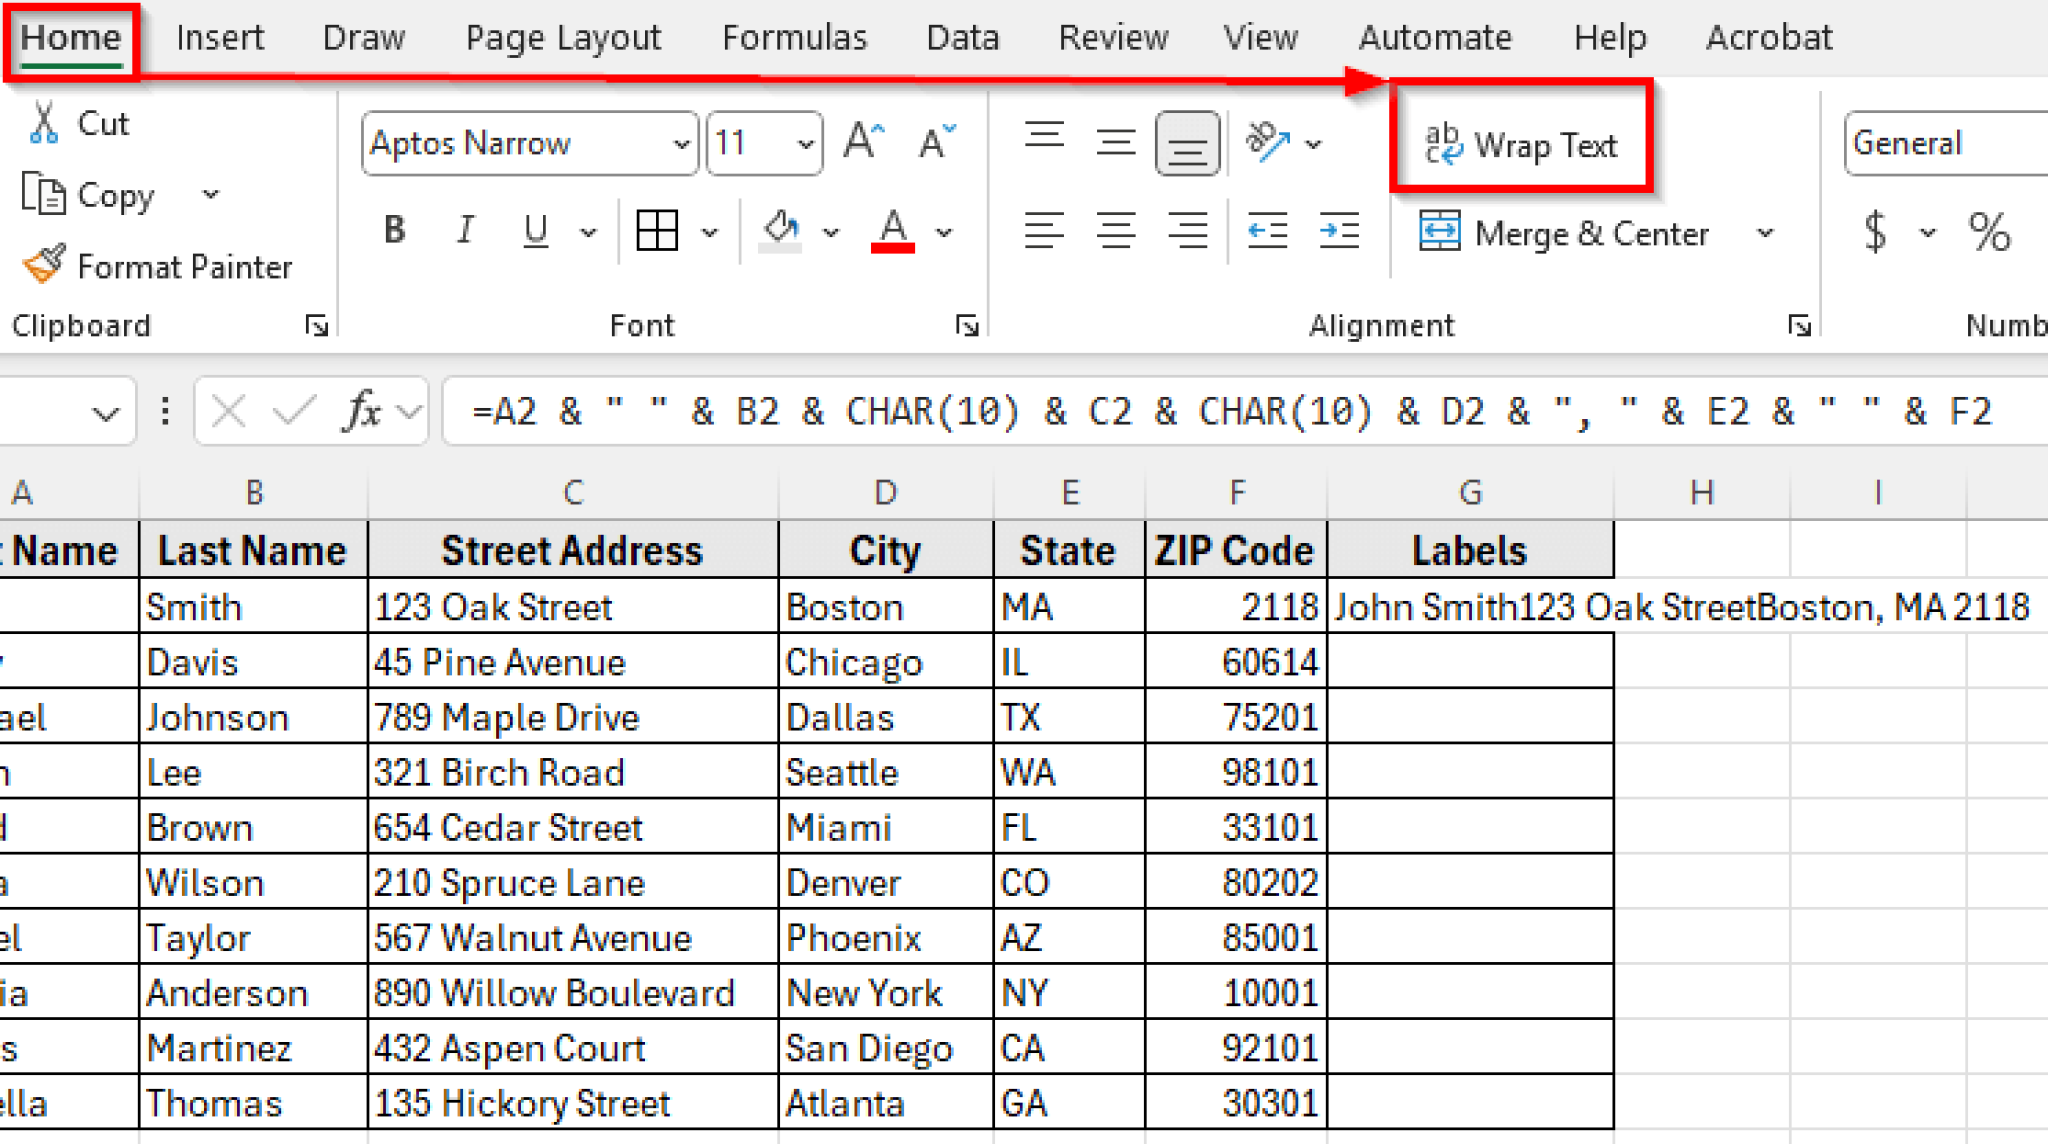Apply Italic formatting
Viewport: 2048px width, 1144px height.
pos(464,230)
